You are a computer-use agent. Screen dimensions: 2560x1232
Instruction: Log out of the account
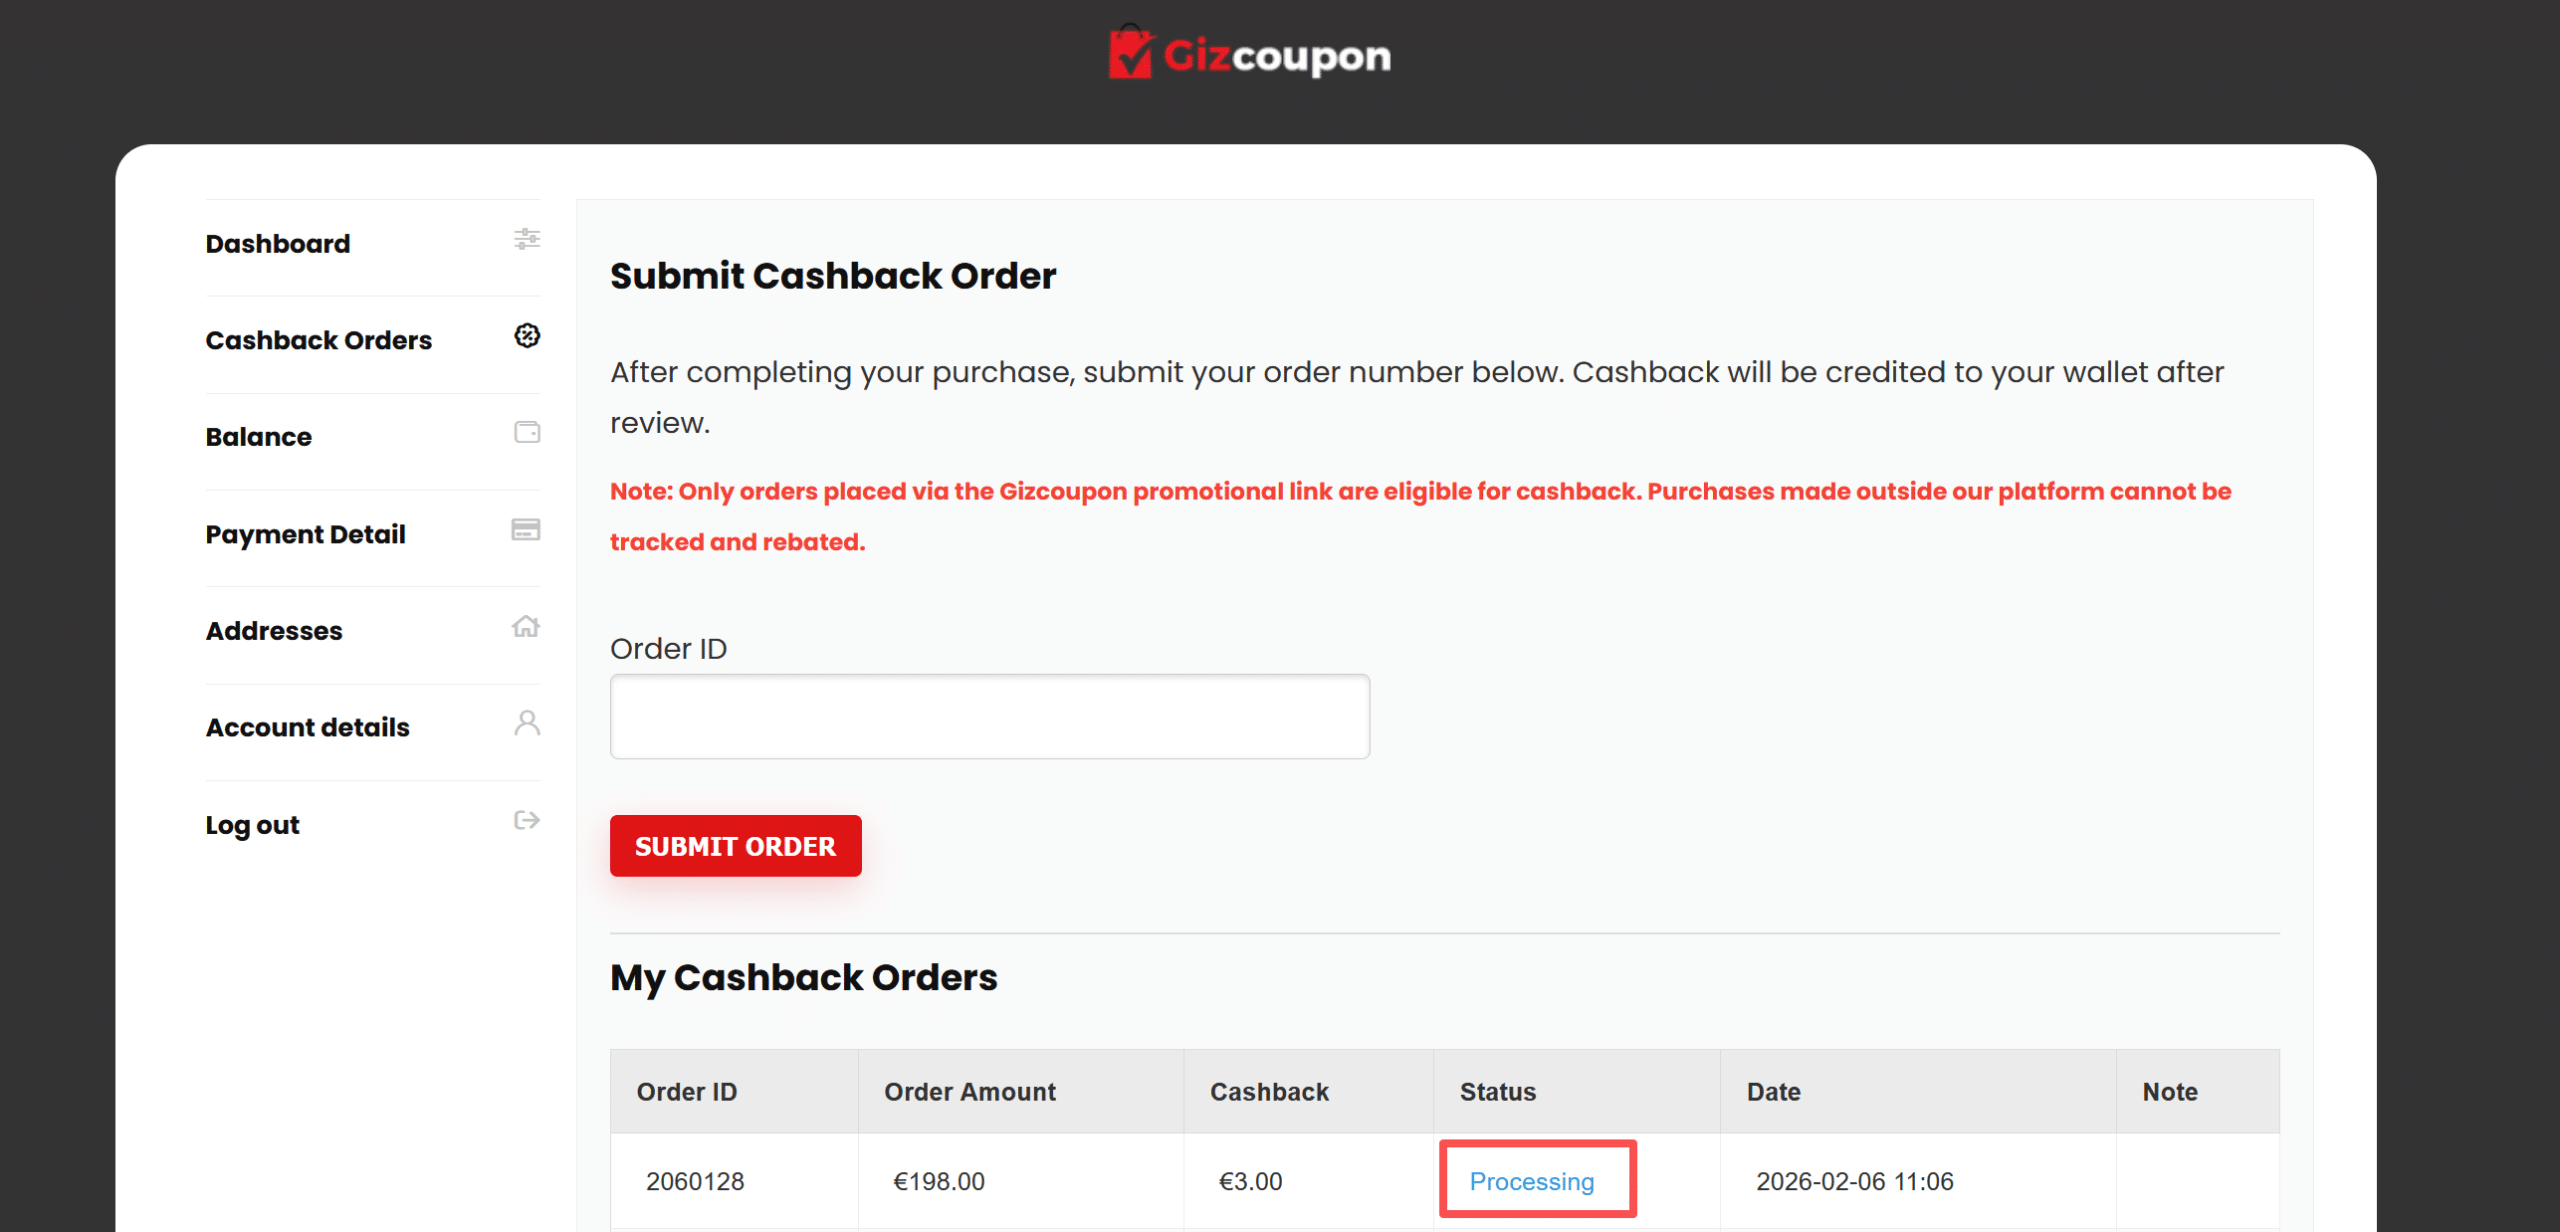(x=253, y=825)
